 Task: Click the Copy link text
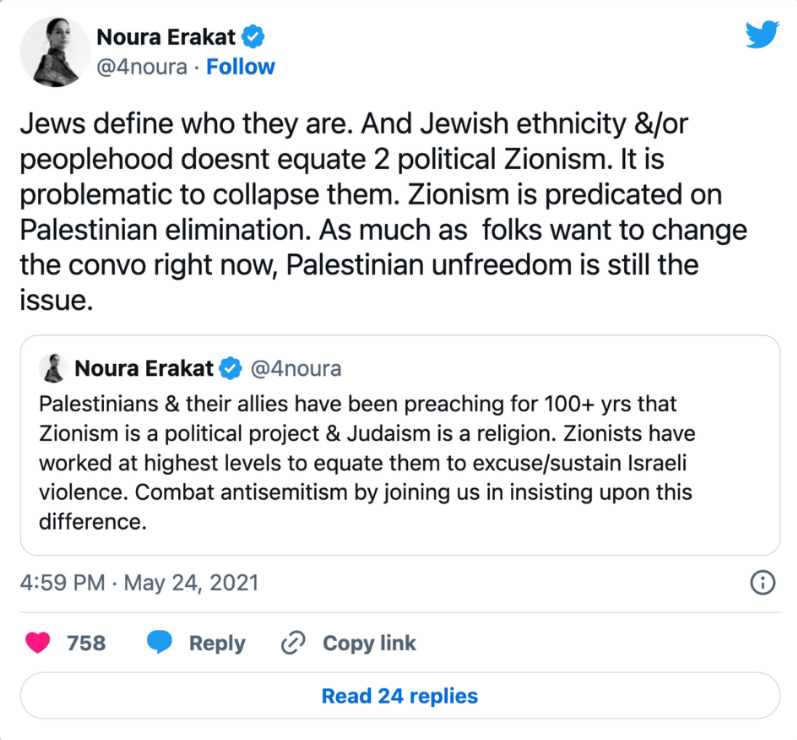(x=369, y=643)
